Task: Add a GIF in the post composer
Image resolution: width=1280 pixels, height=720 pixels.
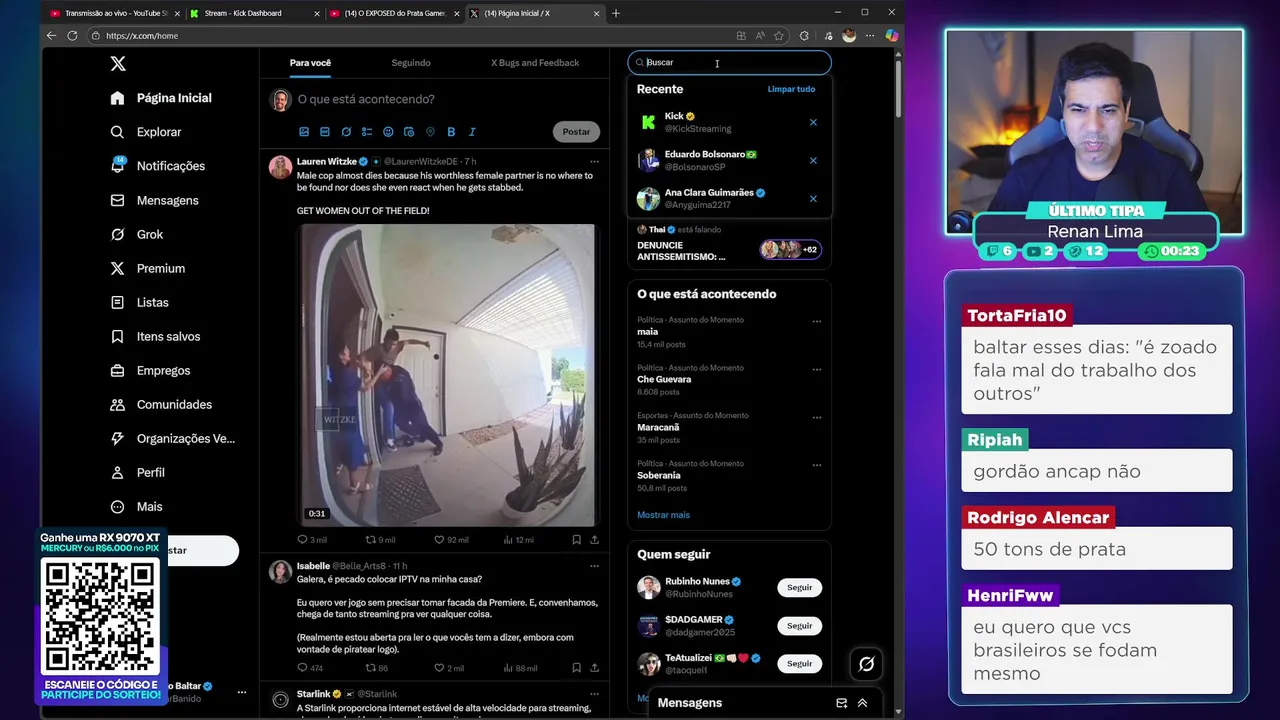Action: click(x=325, y=132)
